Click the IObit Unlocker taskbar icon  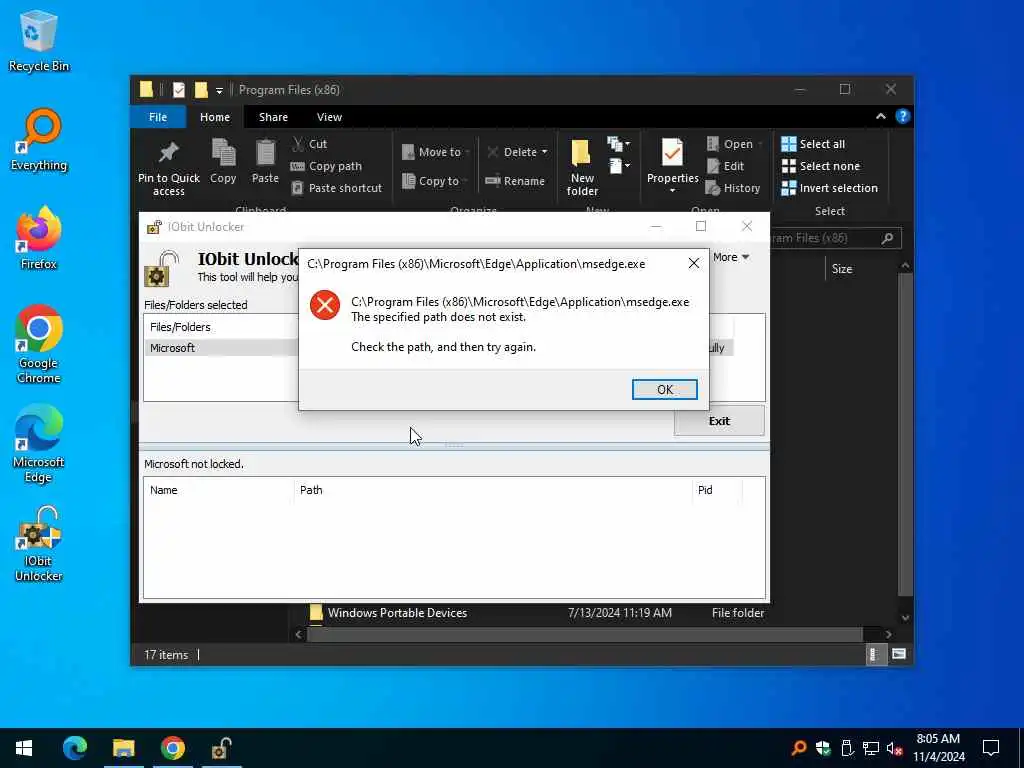221,748
